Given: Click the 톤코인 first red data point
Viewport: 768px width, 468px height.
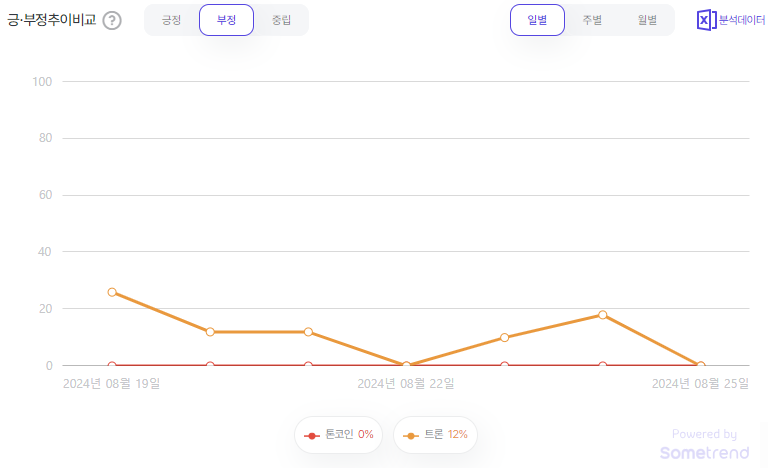Looking at the screenshot, I should coord(112,366).
